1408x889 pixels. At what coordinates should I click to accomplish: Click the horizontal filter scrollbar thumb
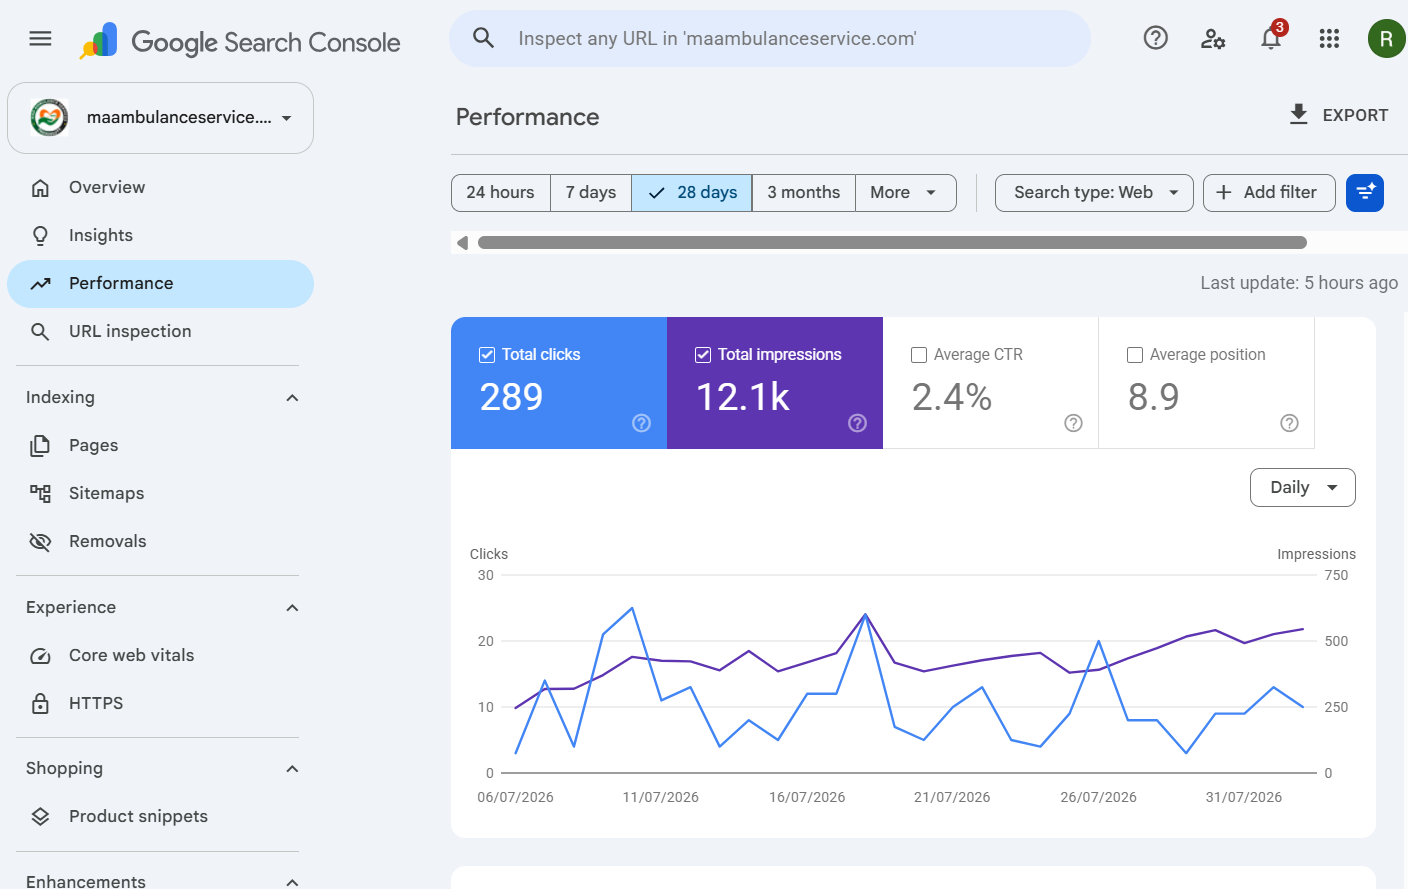[892, 243]
